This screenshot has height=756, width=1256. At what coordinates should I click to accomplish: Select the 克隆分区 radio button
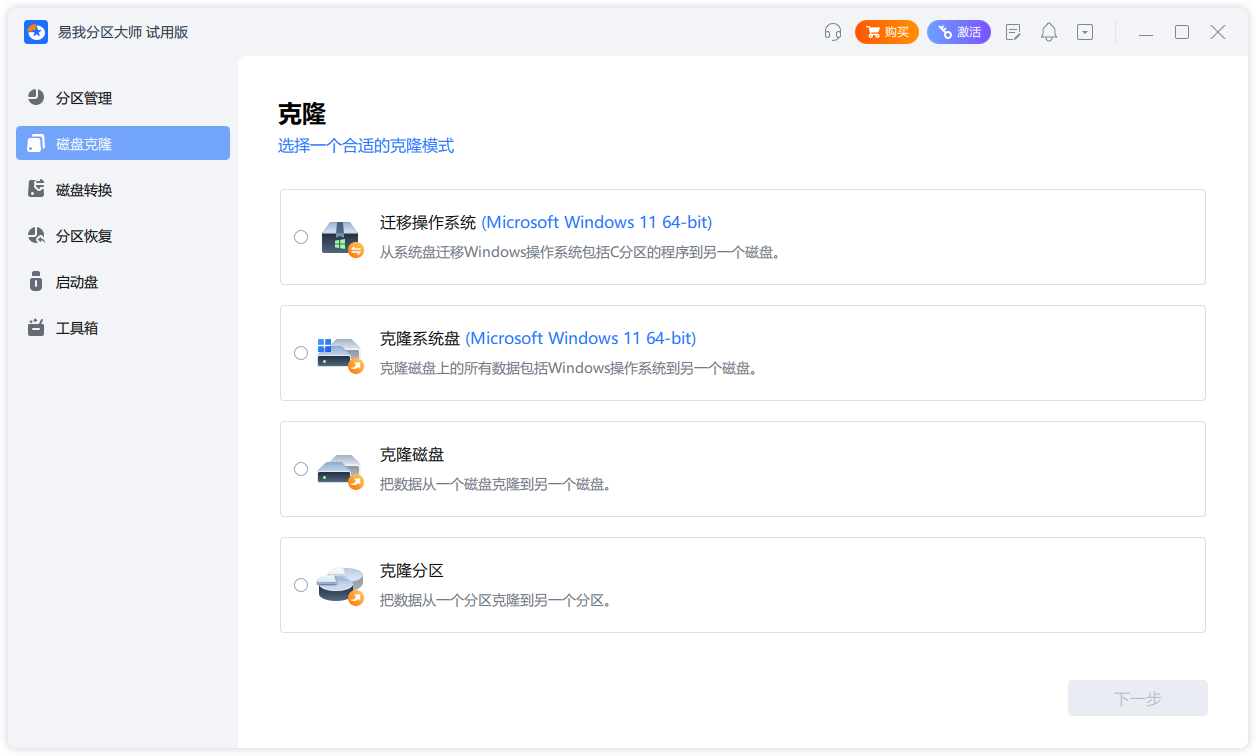301,585
